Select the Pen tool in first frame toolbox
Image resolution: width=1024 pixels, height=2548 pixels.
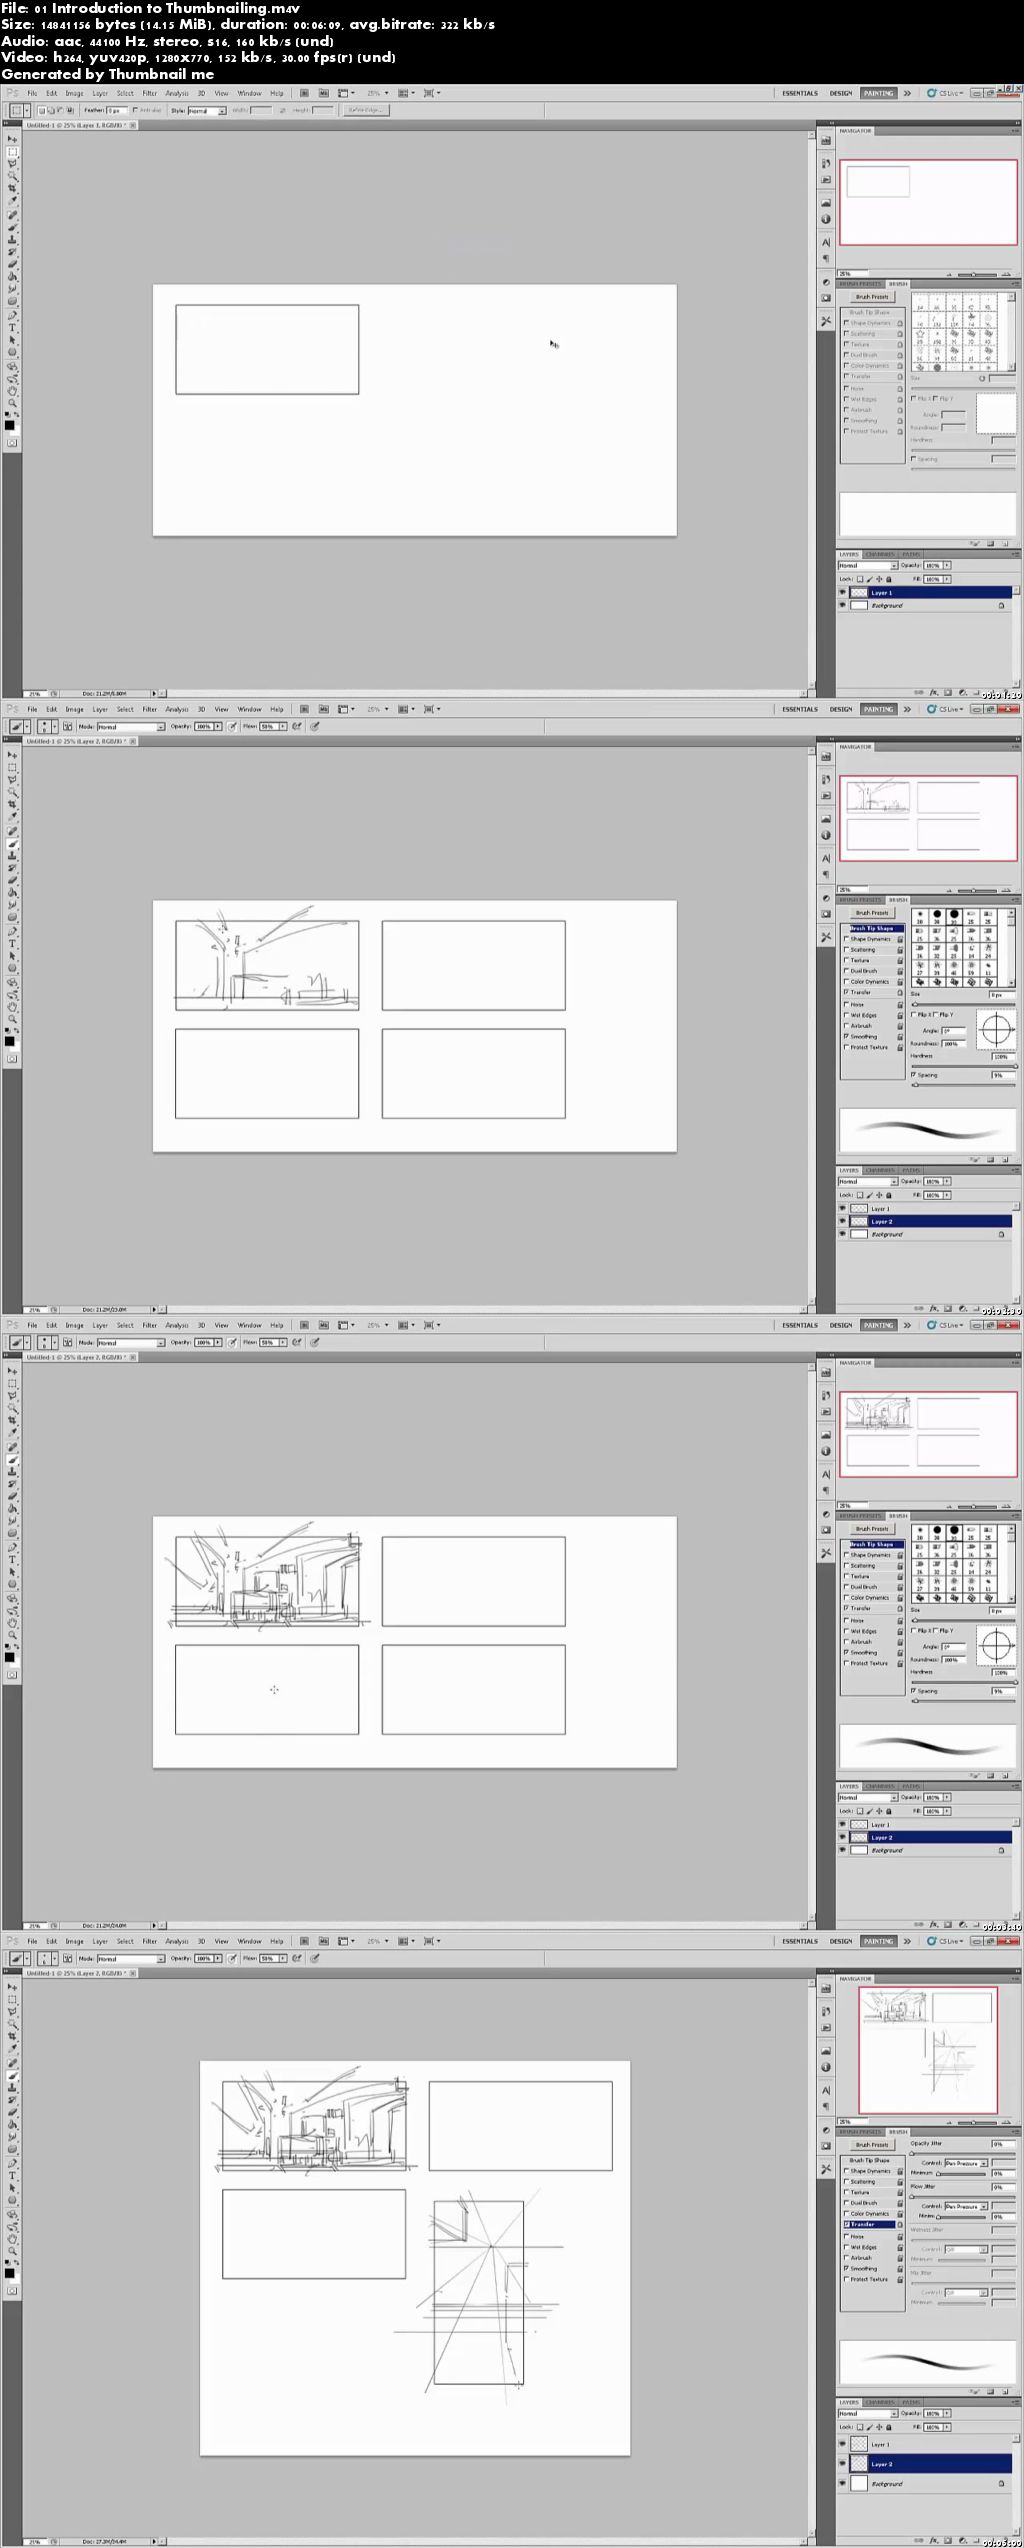[12, 315]
